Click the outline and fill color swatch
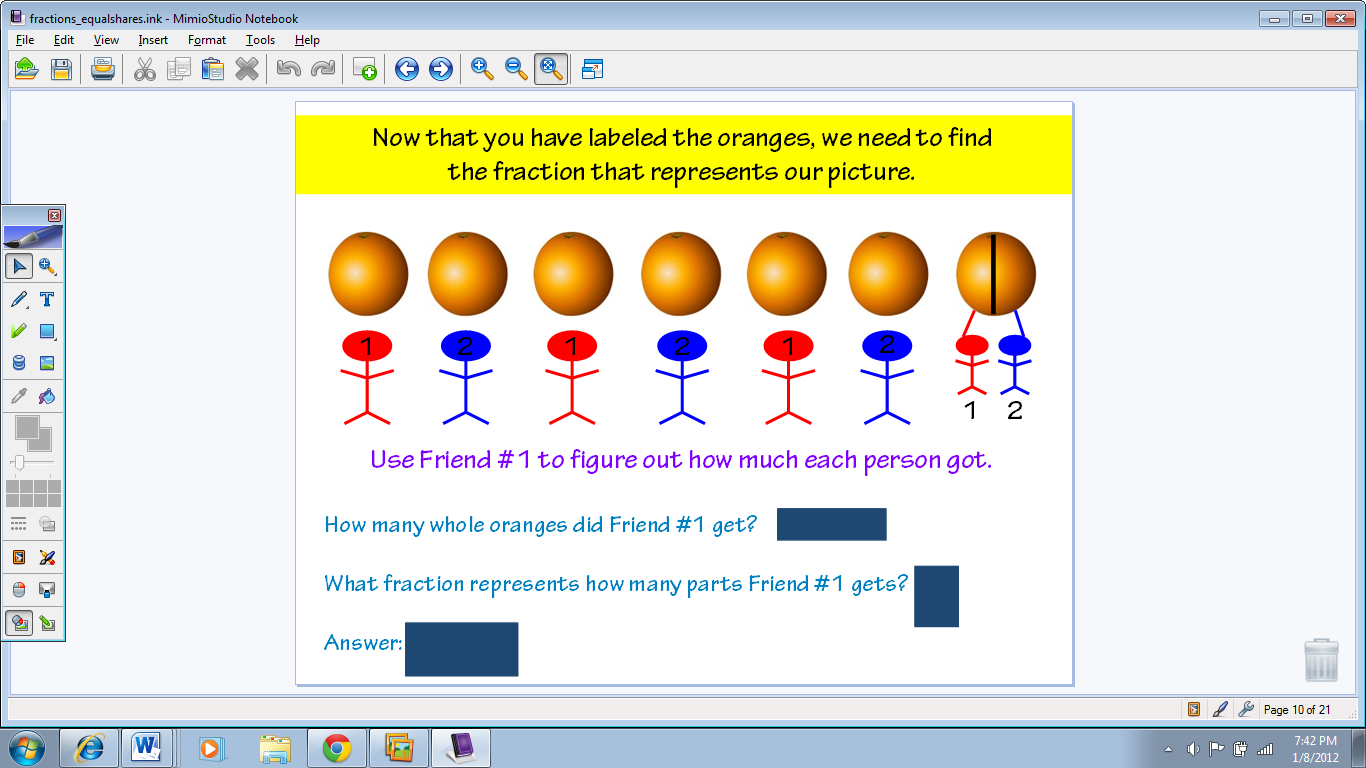This screenshot has width=1366, height=768. pyautogui.click(x=33, y=433)
